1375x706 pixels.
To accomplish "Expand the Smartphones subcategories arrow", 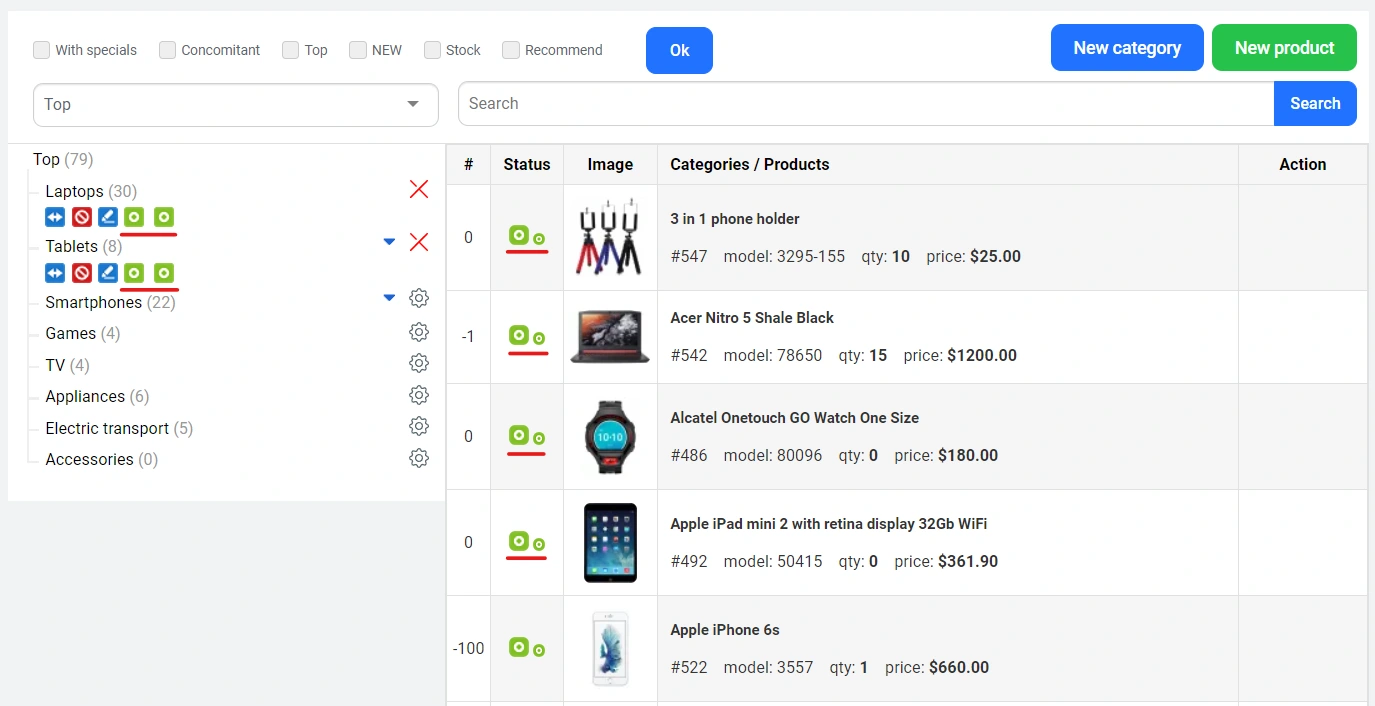I will coord(390,298).
